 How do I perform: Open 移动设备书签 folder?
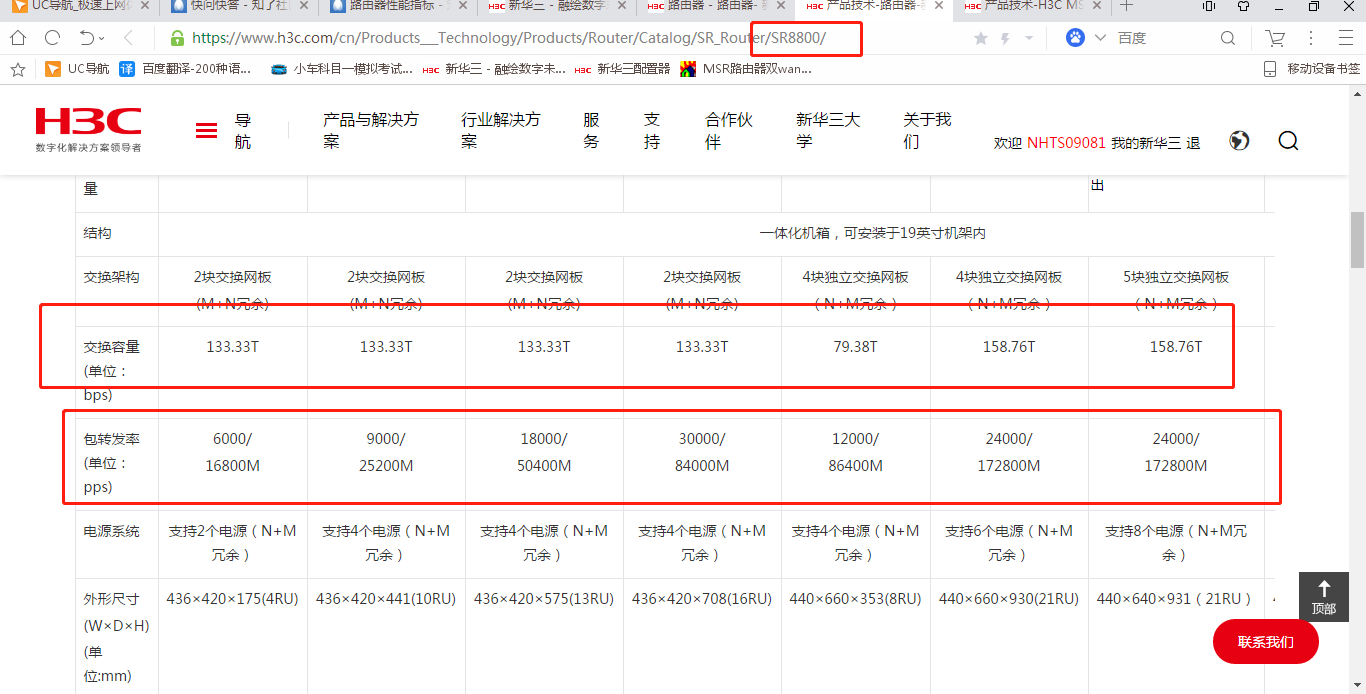pos(1311,69)
